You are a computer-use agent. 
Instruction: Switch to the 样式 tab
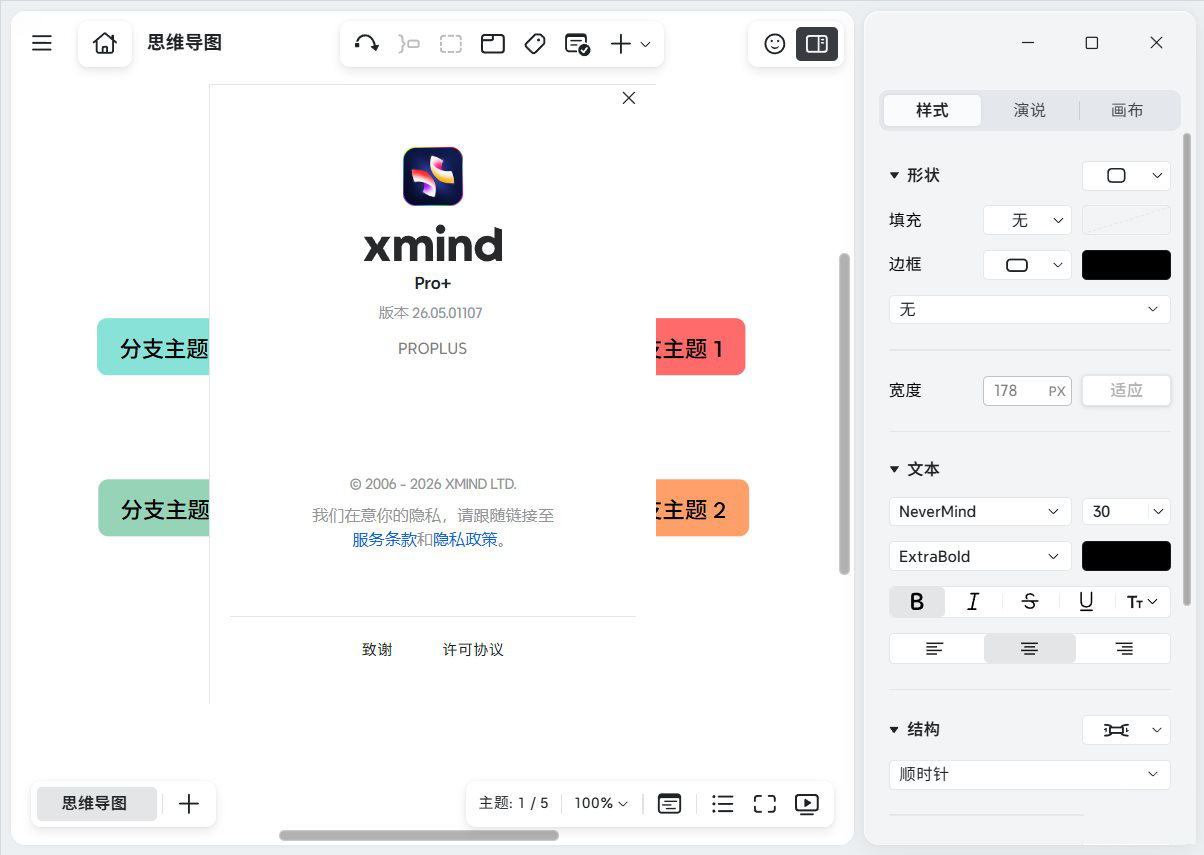(x=932, y=110)
